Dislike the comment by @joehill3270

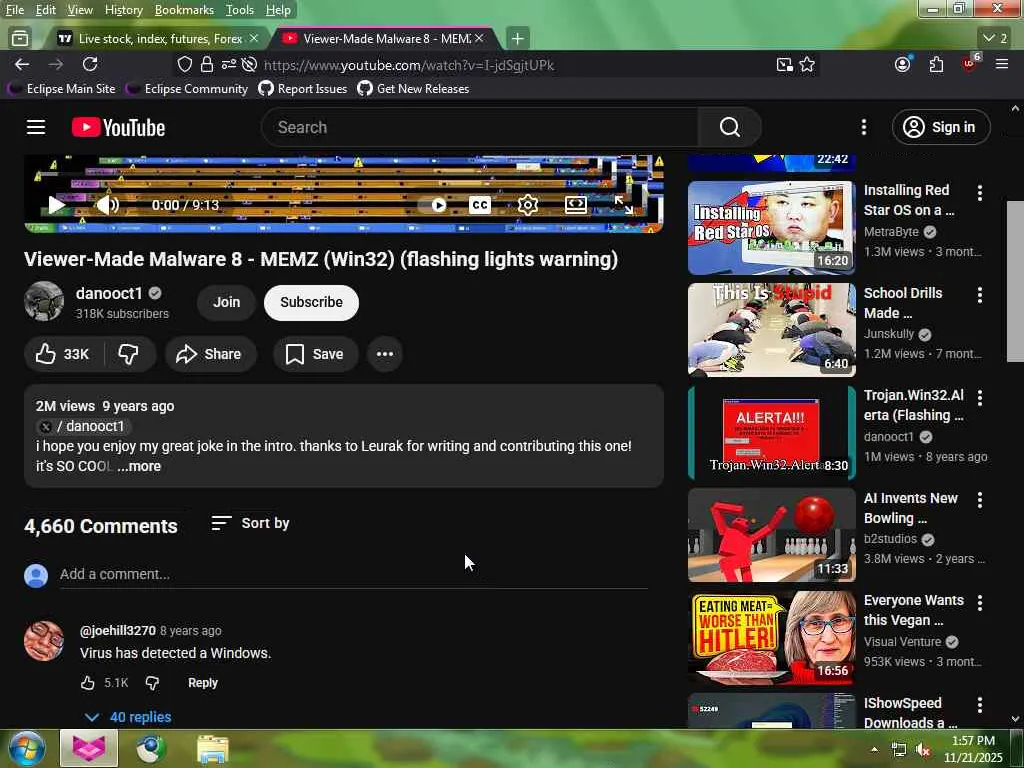pos(152,683)
